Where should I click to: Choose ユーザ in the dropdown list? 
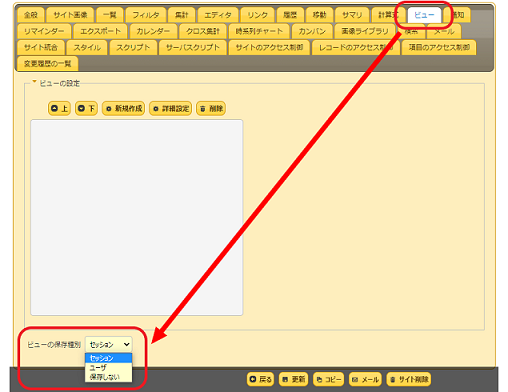coord(109,367)
